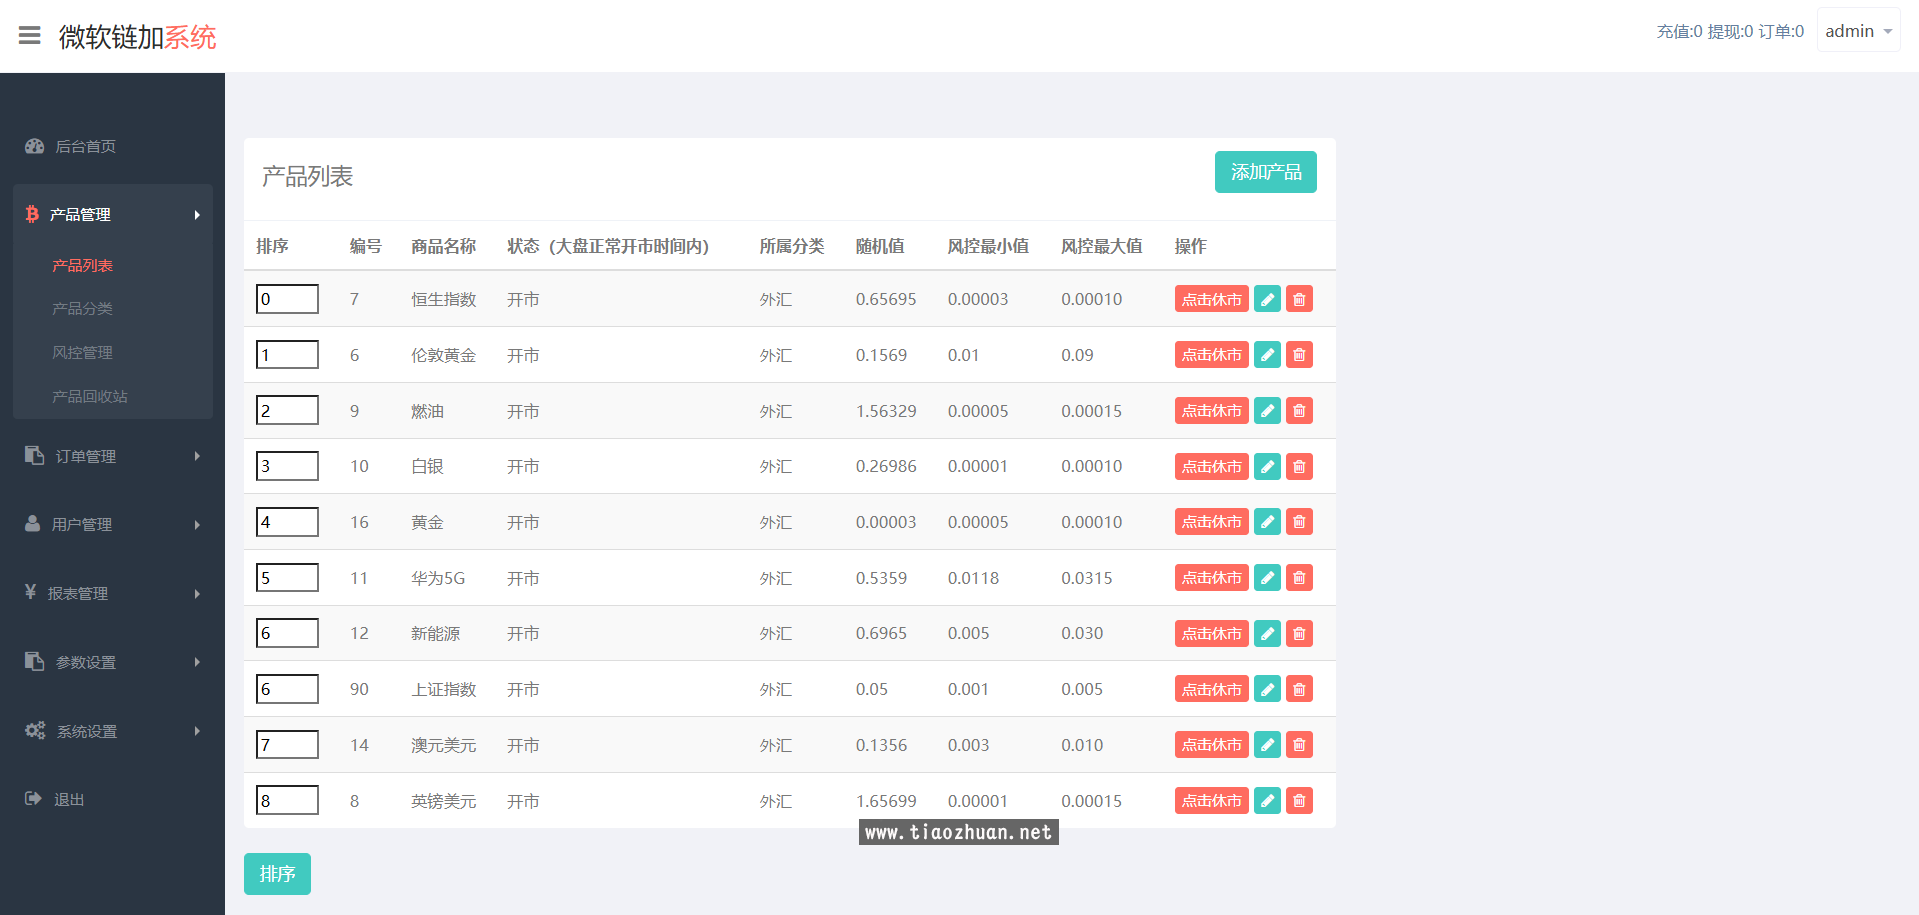Click the 风控最大值 0.0315 cell

click(1087, 578)
